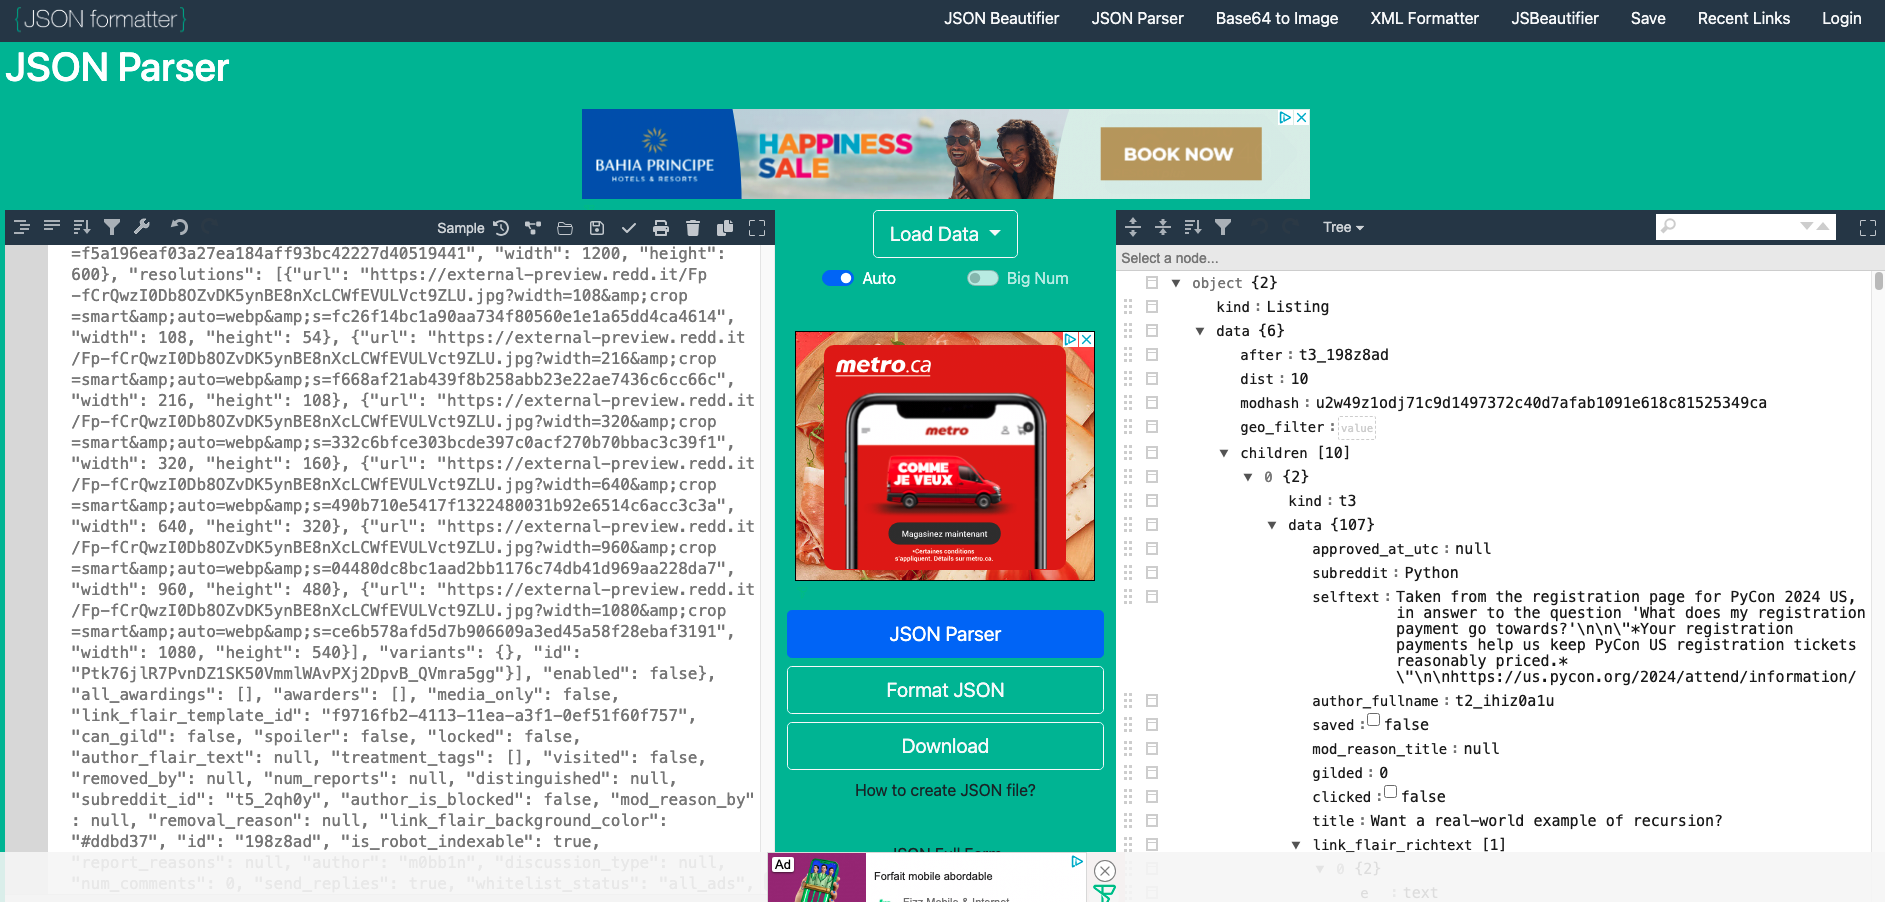Open the XML Formatter page

1423,18
